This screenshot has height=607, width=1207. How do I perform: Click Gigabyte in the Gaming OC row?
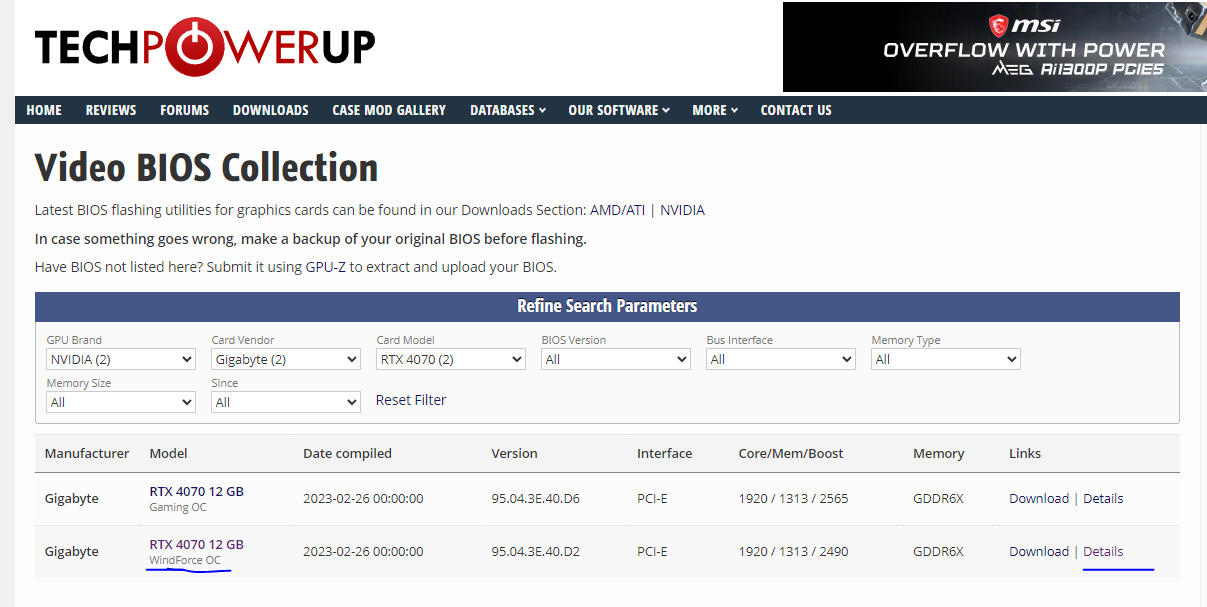(x=72, y=498)
